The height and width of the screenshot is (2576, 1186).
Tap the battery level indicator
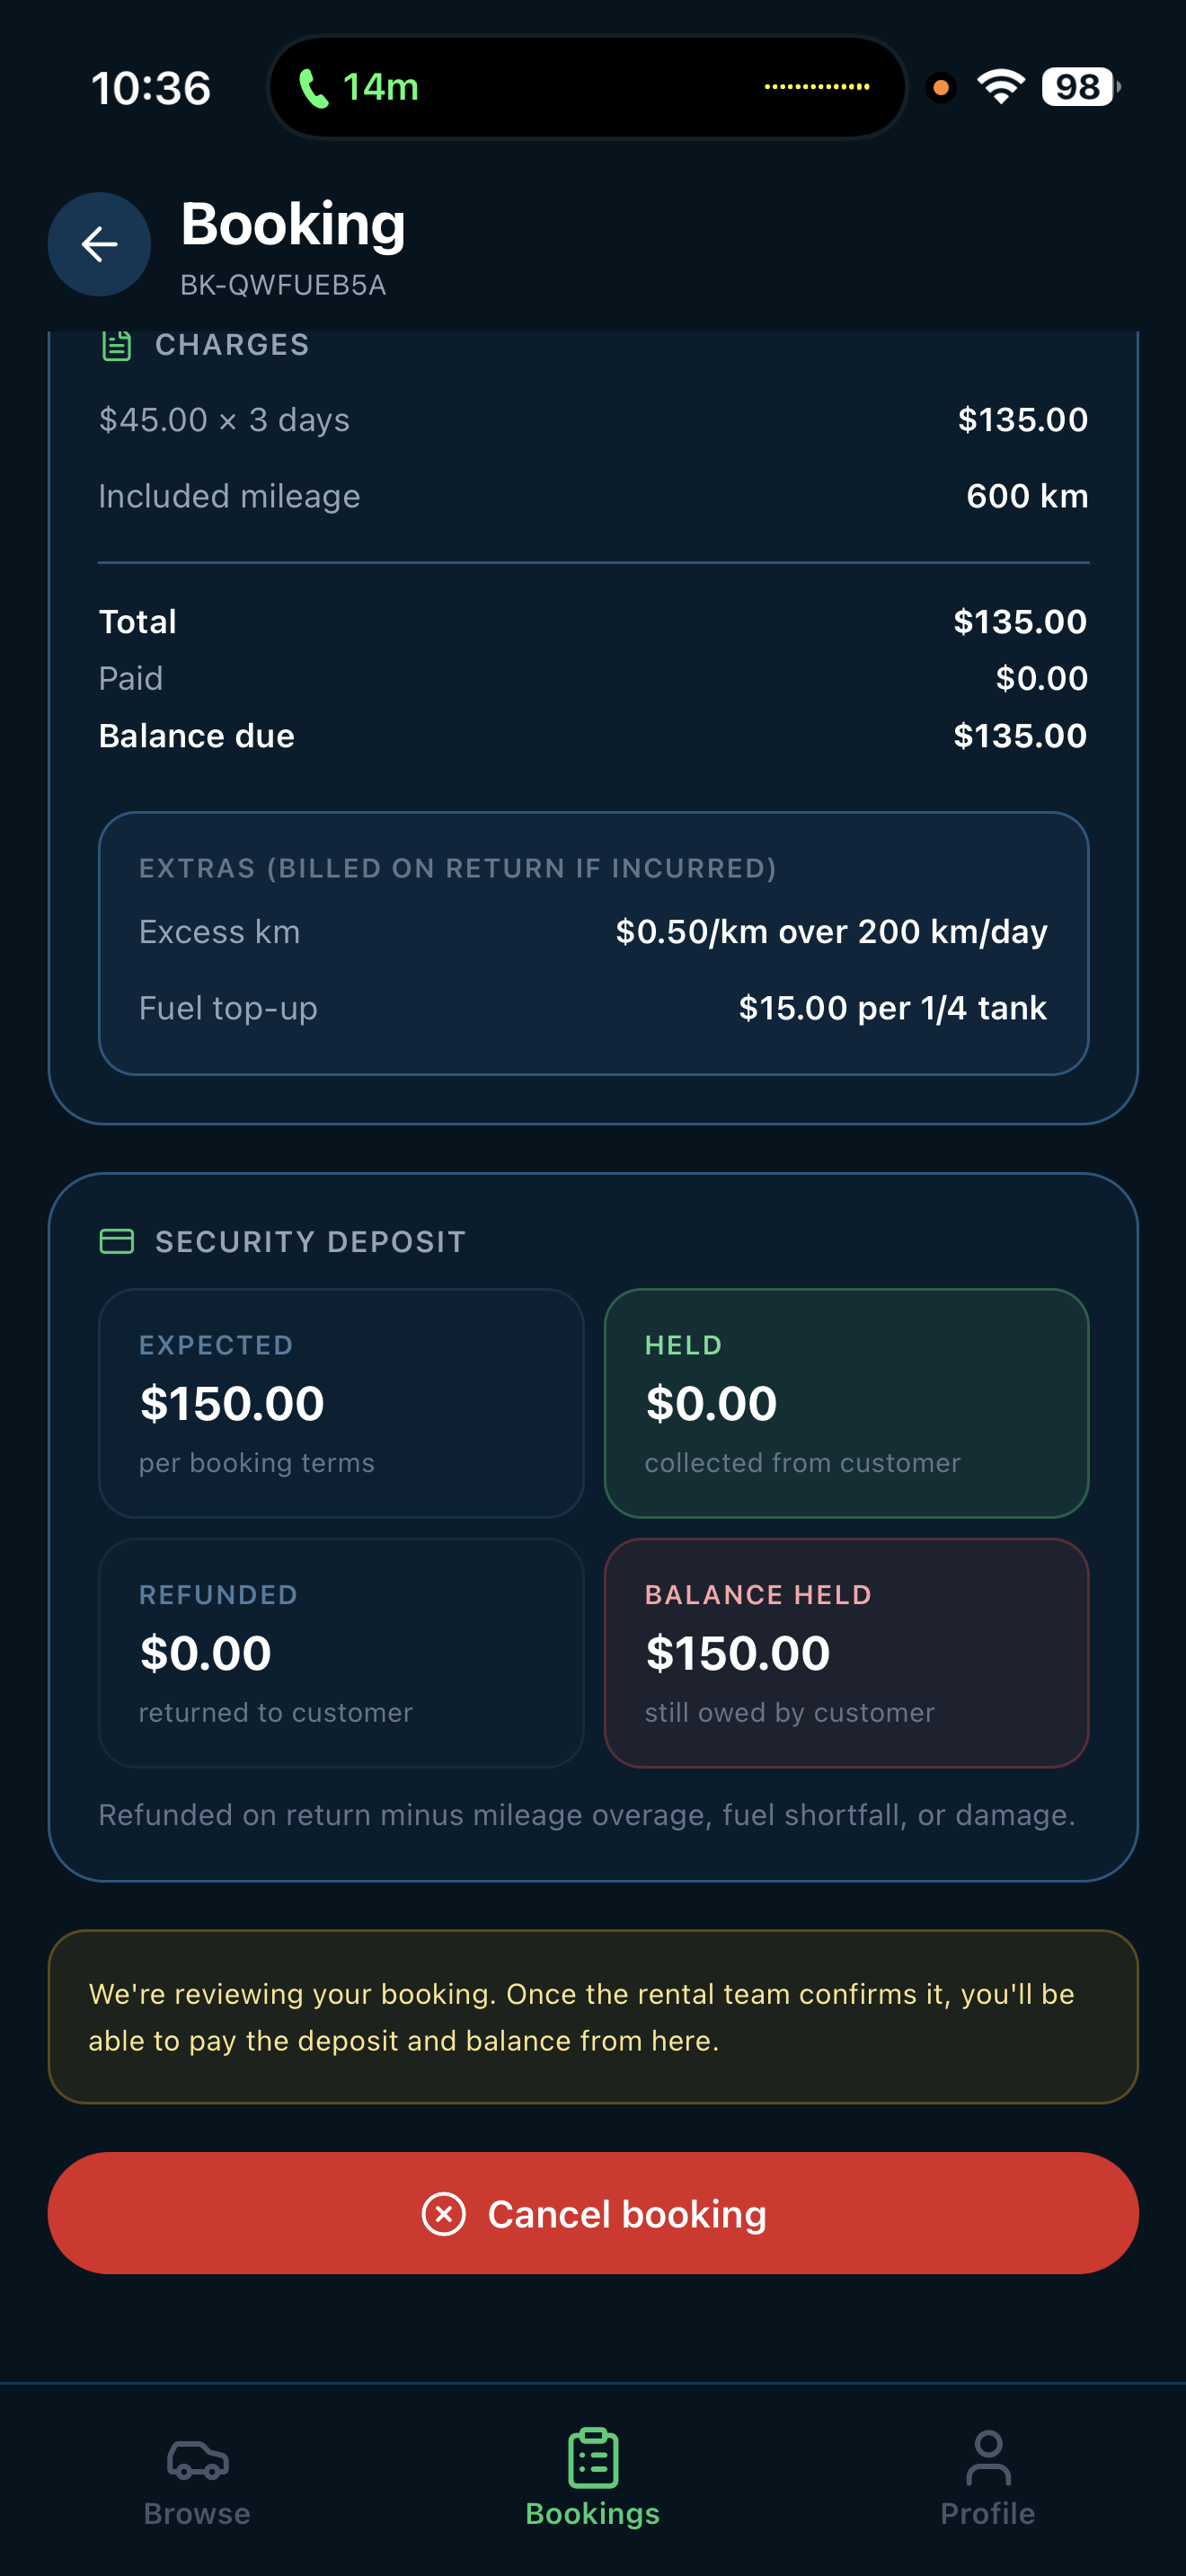click(x=1080, y=87)
